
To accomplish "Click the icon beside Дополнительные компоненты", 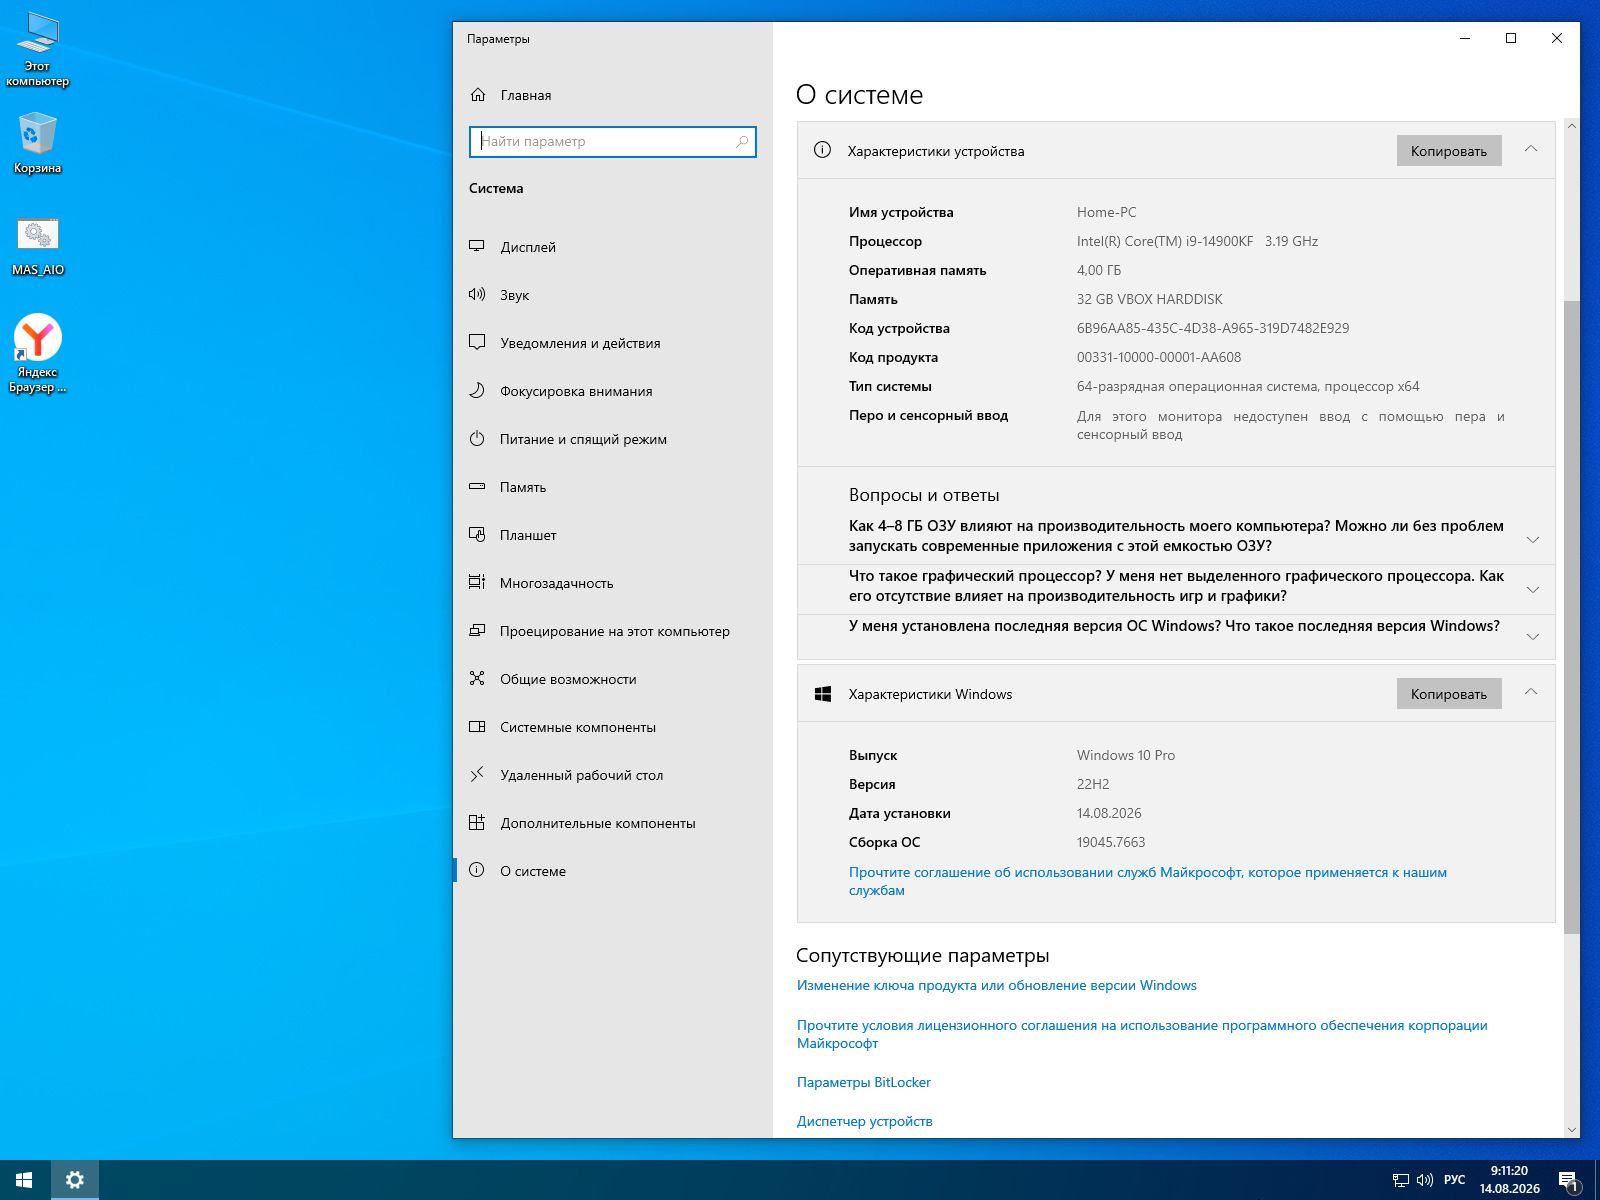I will (x=477, y=822).
